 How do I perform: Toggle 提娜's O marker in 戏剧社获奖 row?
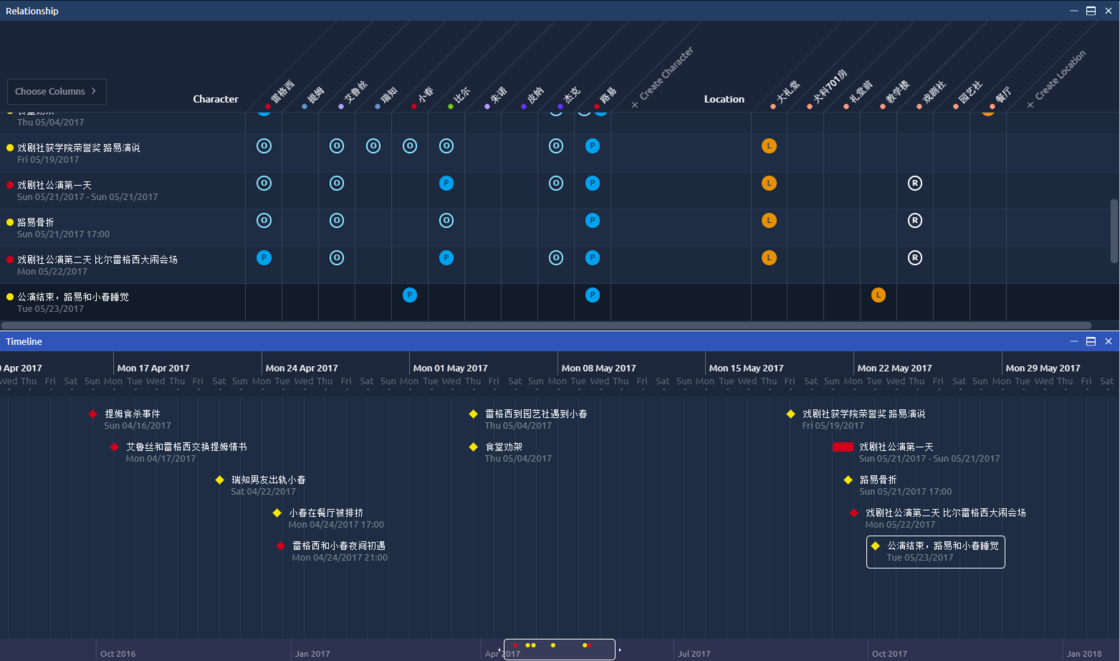pos(301,146)
